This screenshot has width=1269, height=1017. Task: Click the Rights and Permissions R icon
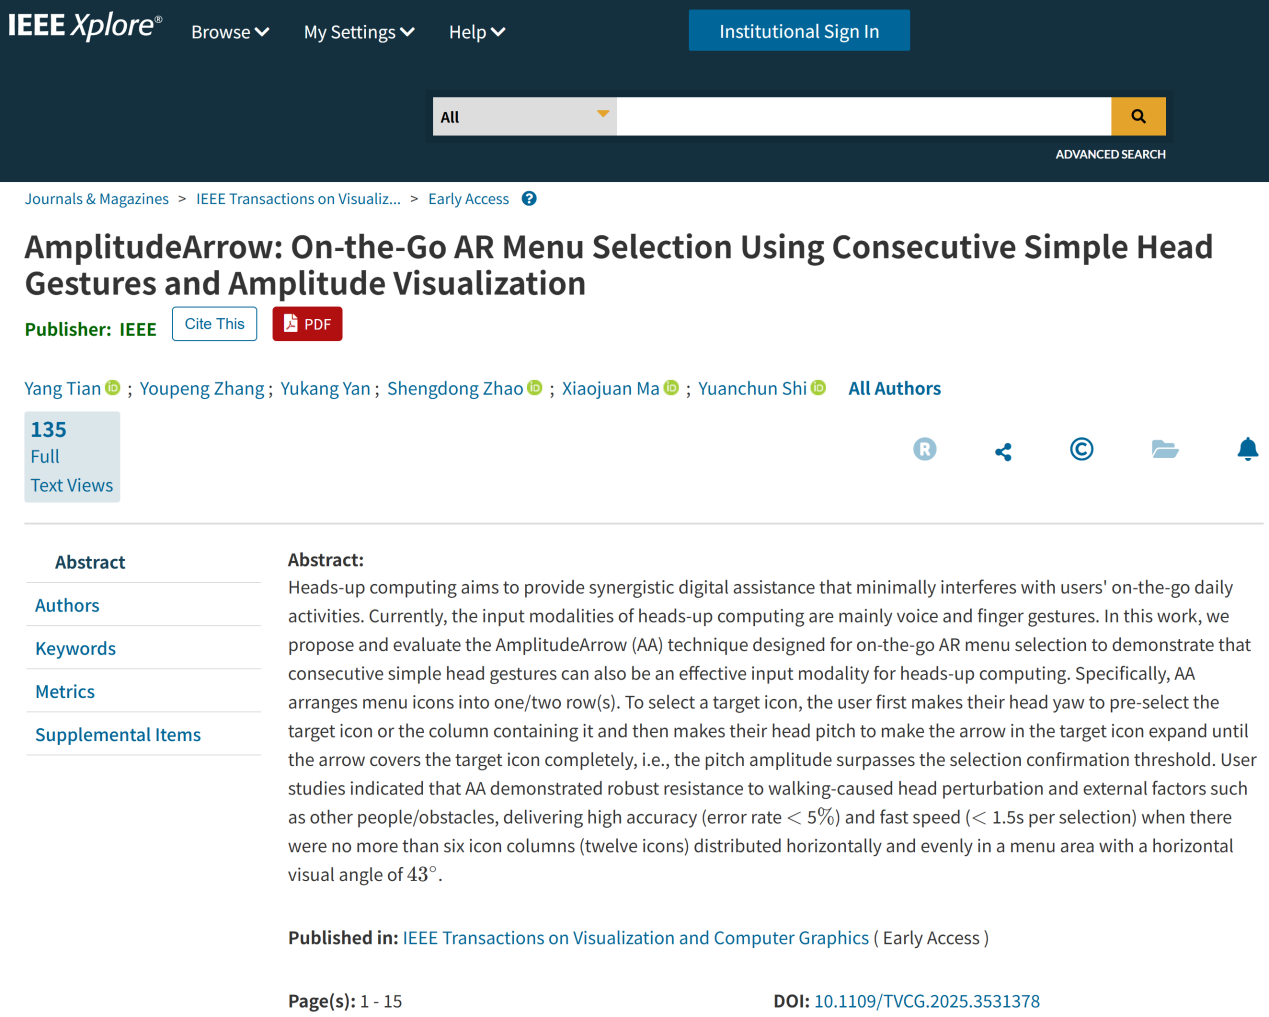925,449
